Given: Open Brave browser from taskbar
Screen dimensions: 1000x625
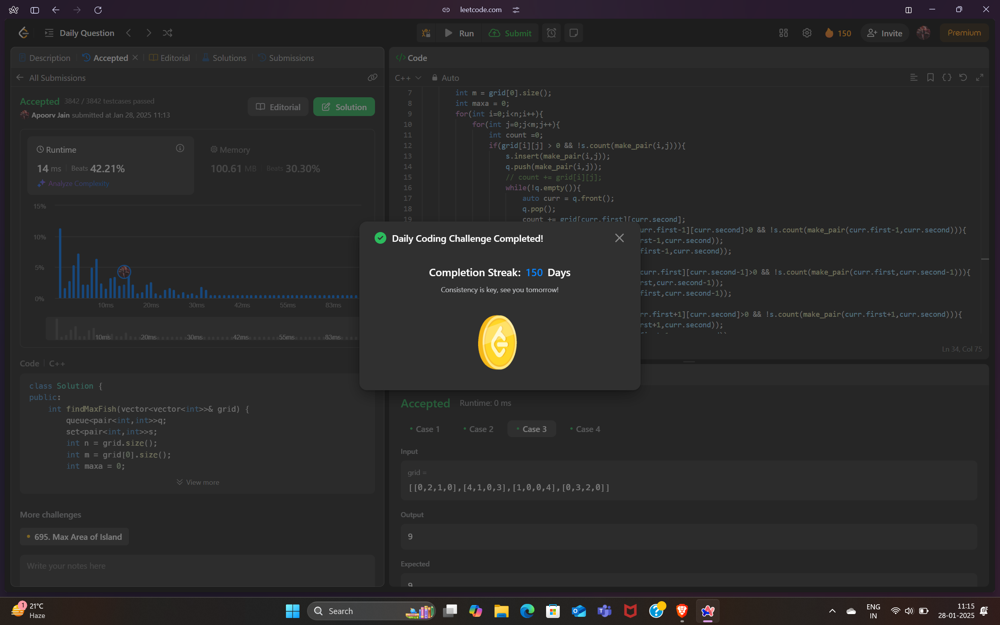Looking at the screenshot, I should click(x=682, y=611).
